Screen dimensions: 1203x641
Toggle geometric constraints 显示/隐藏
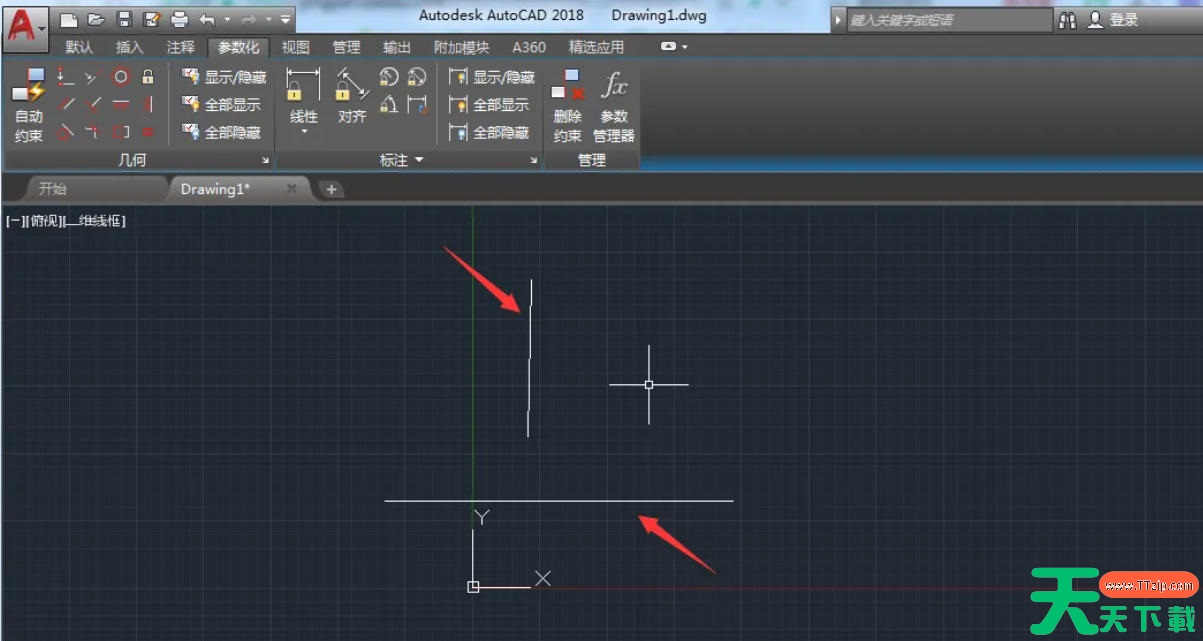(225, 77)
